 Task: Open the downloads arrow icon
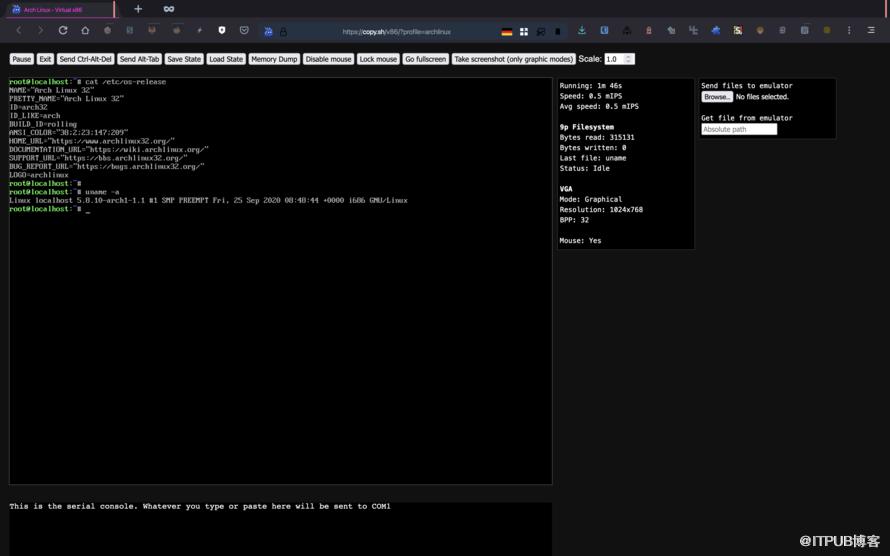point(582,31)
